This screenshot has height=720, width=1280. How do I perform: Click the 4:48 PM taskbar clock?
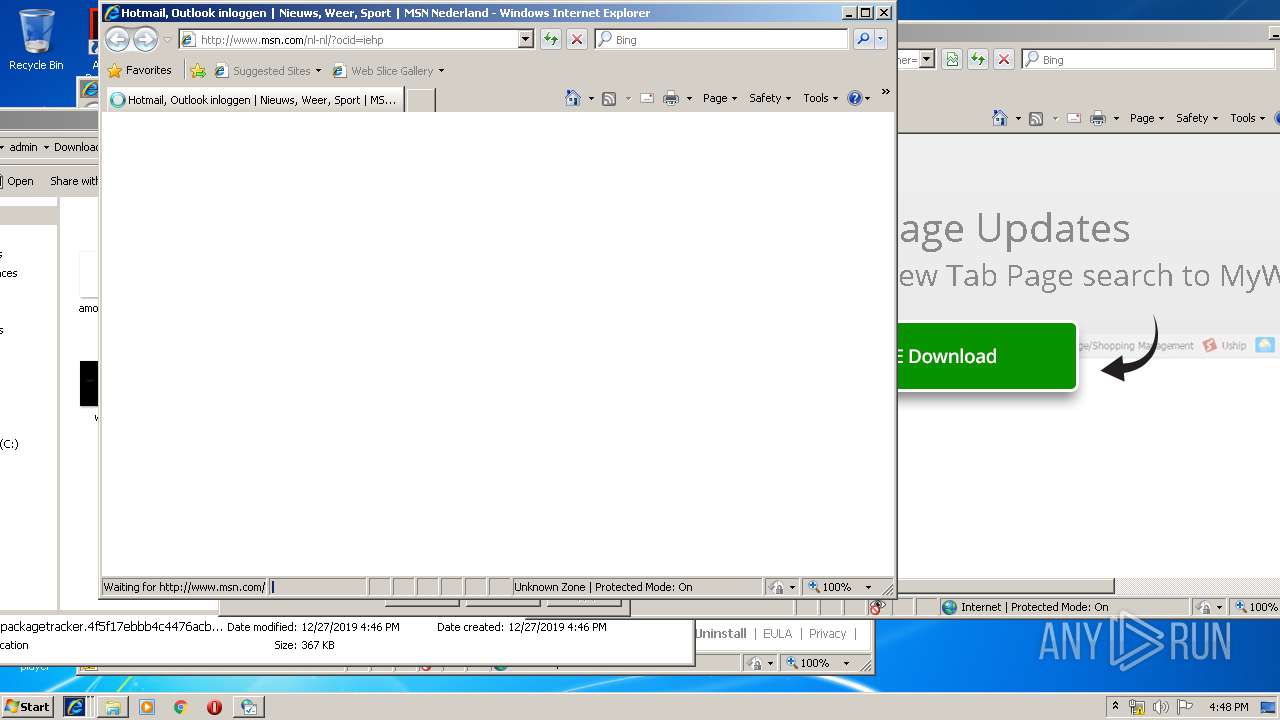1228,707
